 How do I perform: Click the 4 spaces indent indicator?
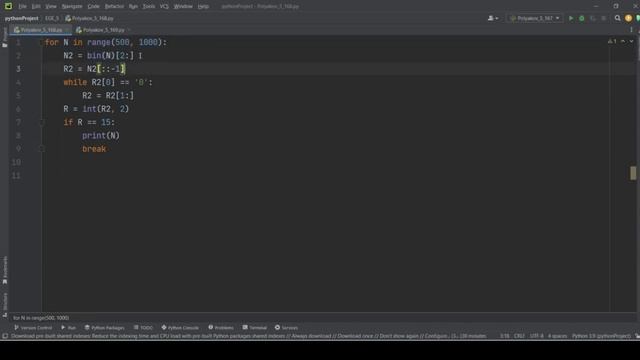tap(557, 336)
